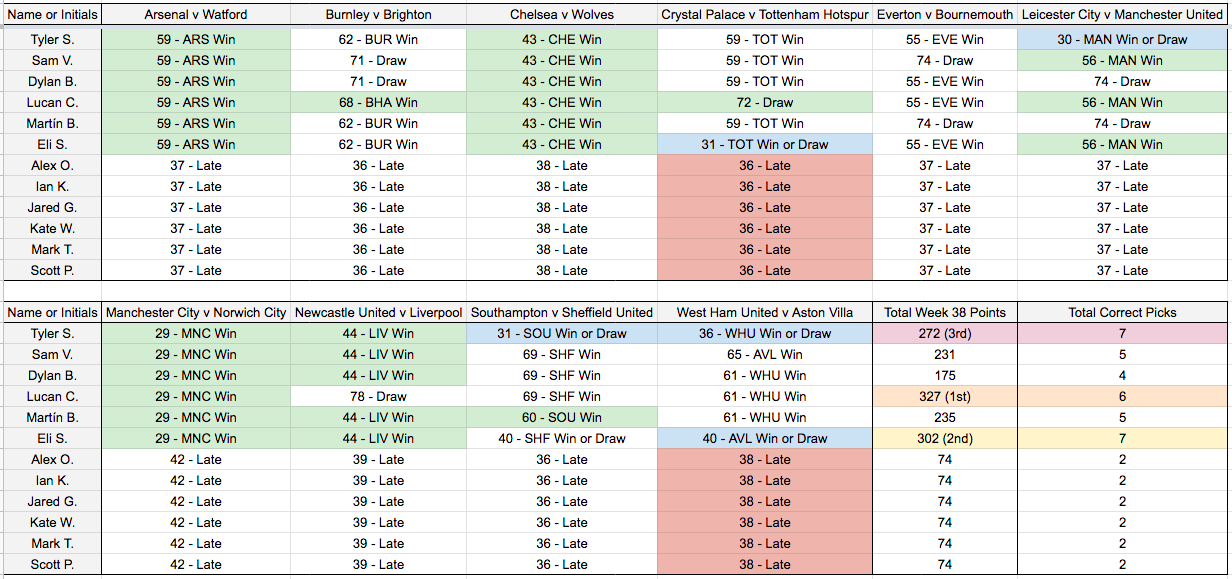Select the Total Week 38 Points header
Image resolution: width=1232 pixels, height=579 pixels.
pyautogui.click(x=945, y=312)
